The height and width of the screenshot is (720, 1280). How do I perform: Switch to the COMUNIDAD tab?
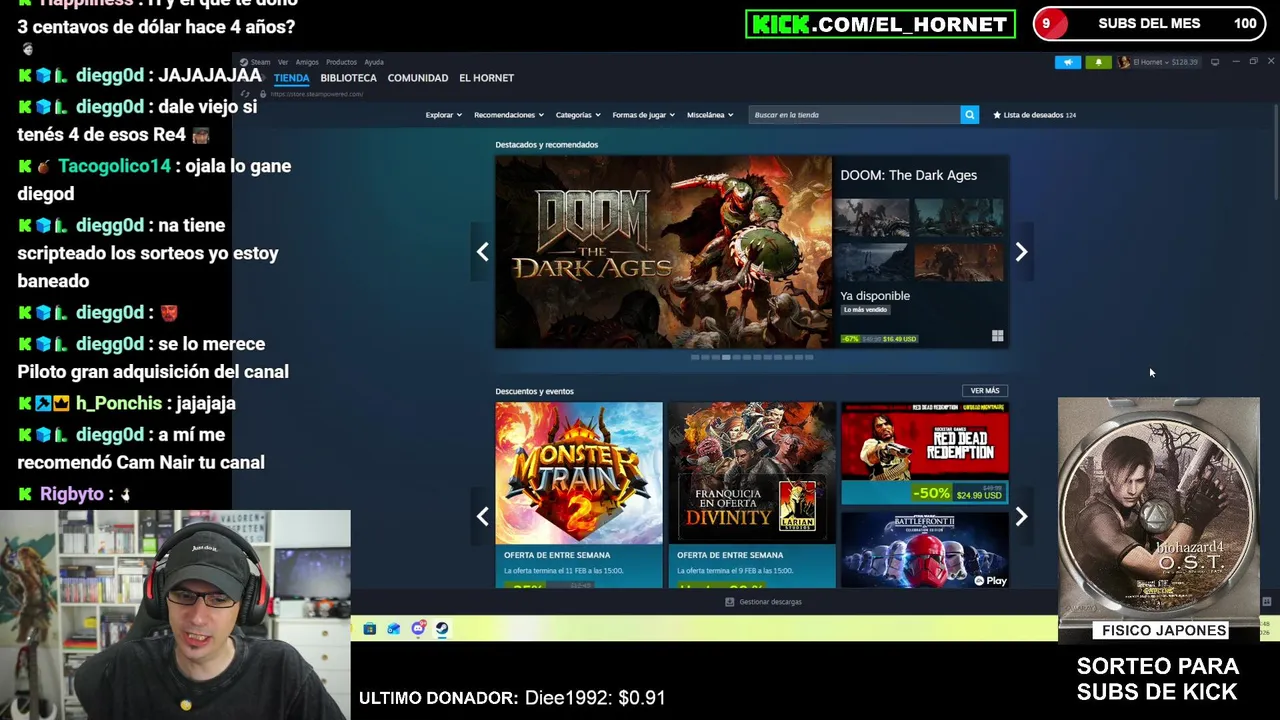418,78
